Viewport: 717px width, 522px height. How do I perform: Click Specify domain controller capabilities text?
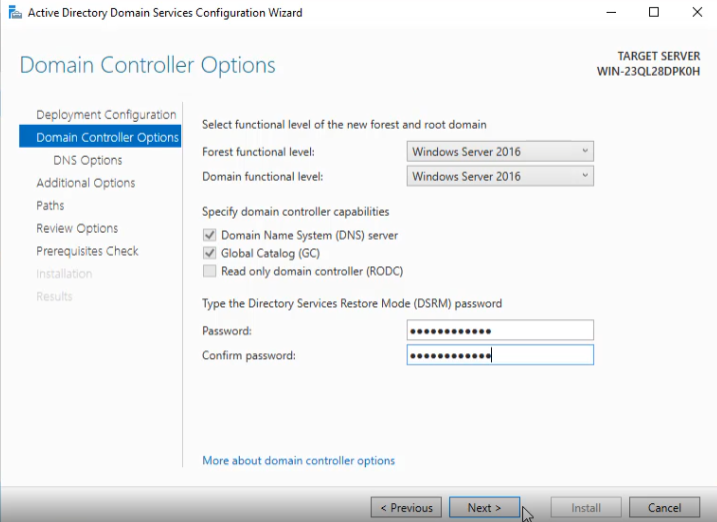pos(295,212)
